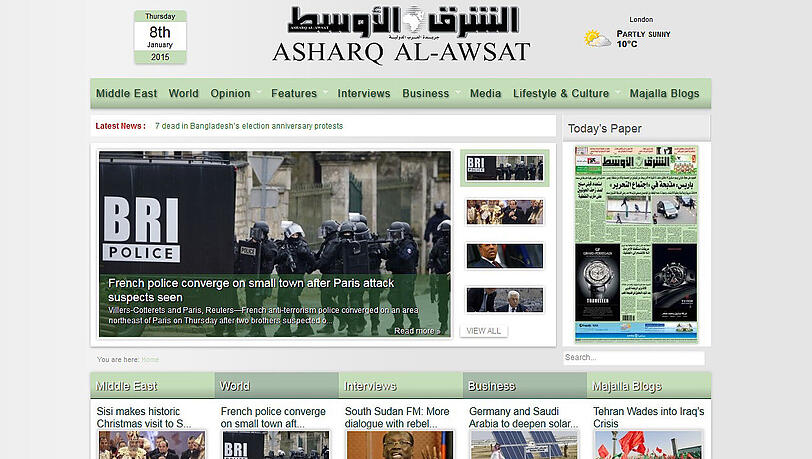Go to Interviews in navigation bar
812x459 pixels.
click(x=364, y=93)
